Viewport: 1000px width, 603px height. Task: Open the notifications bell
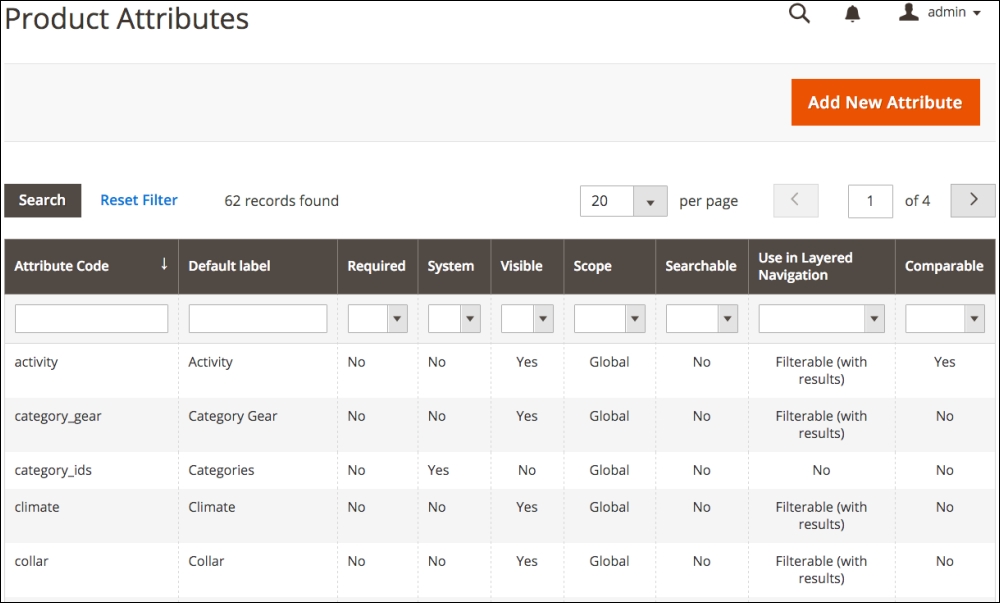(853, 14)
